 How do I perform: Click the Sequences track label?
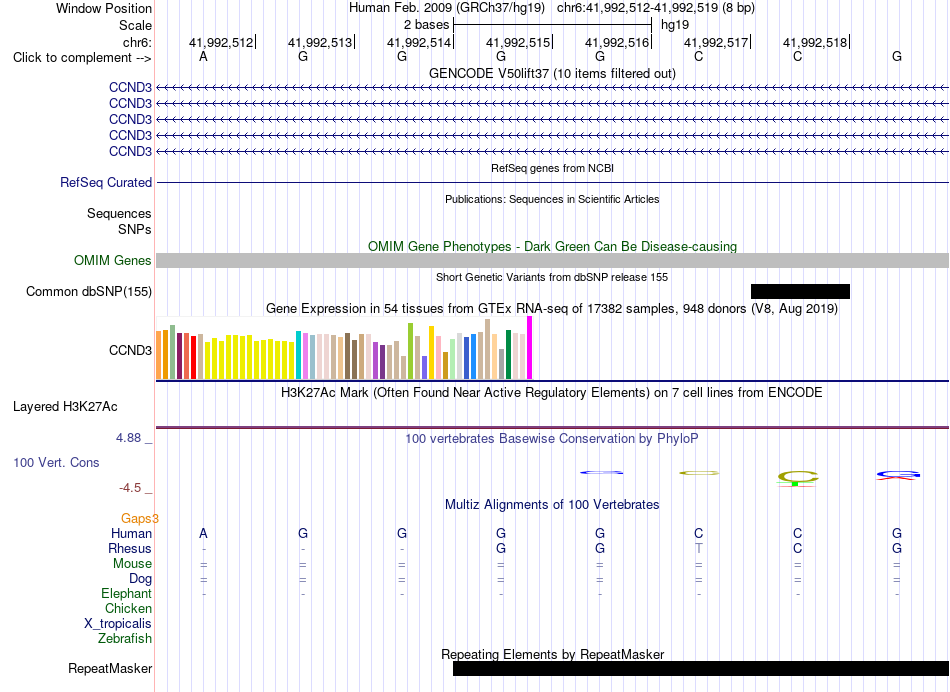(x=119, y=213)
